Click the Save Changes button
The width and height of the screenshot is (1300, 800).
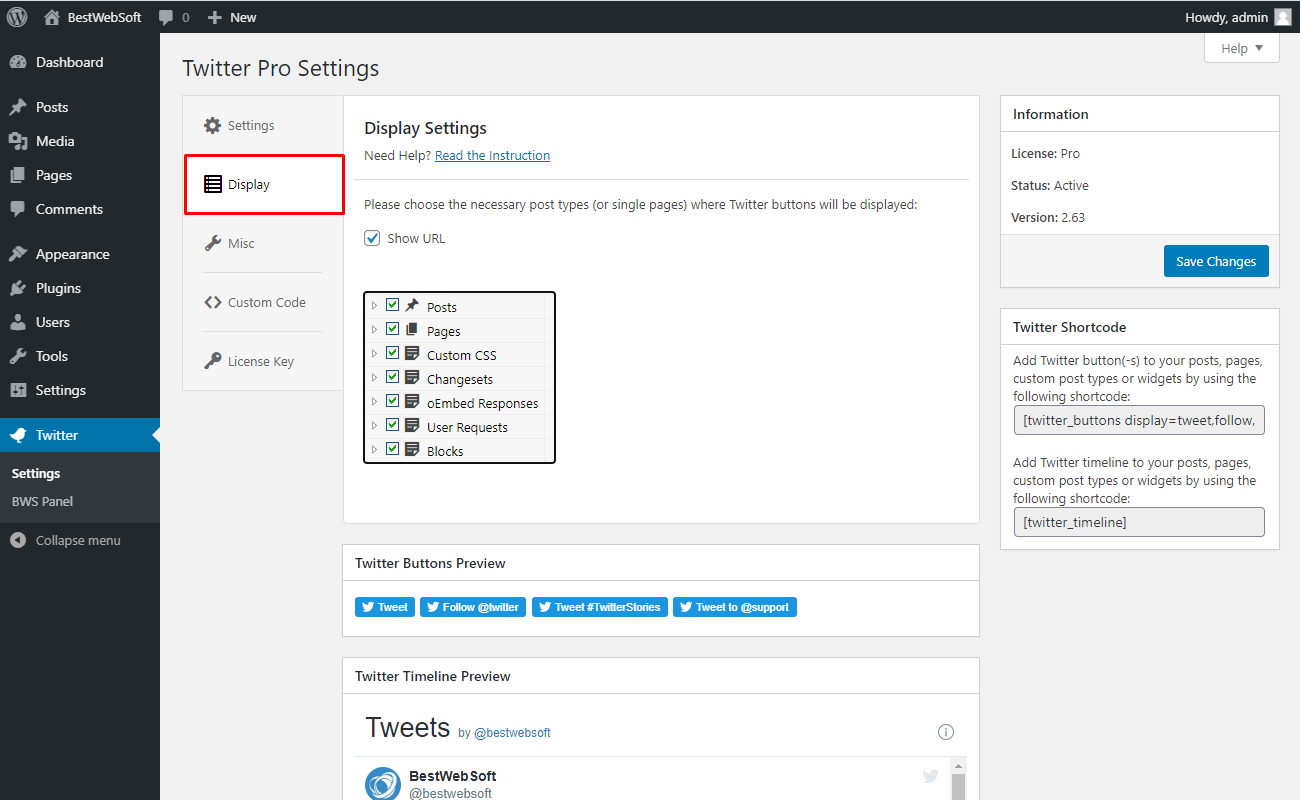pos(1216,261)
